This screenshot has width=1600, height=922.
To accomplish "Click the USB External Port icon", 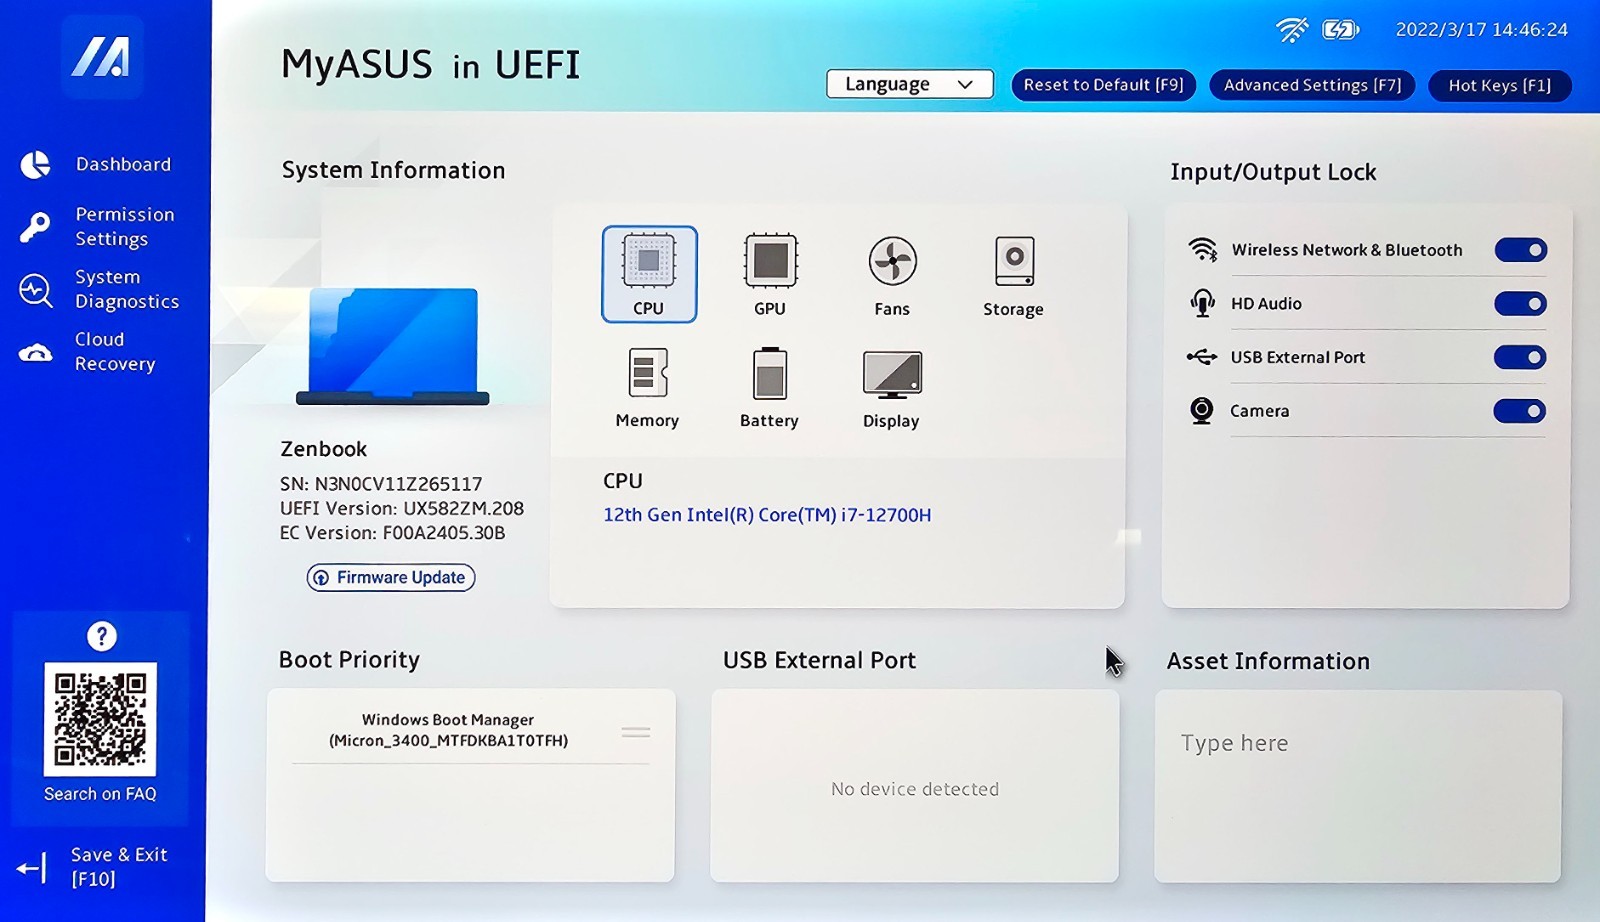I will (x=1201, y=357).
